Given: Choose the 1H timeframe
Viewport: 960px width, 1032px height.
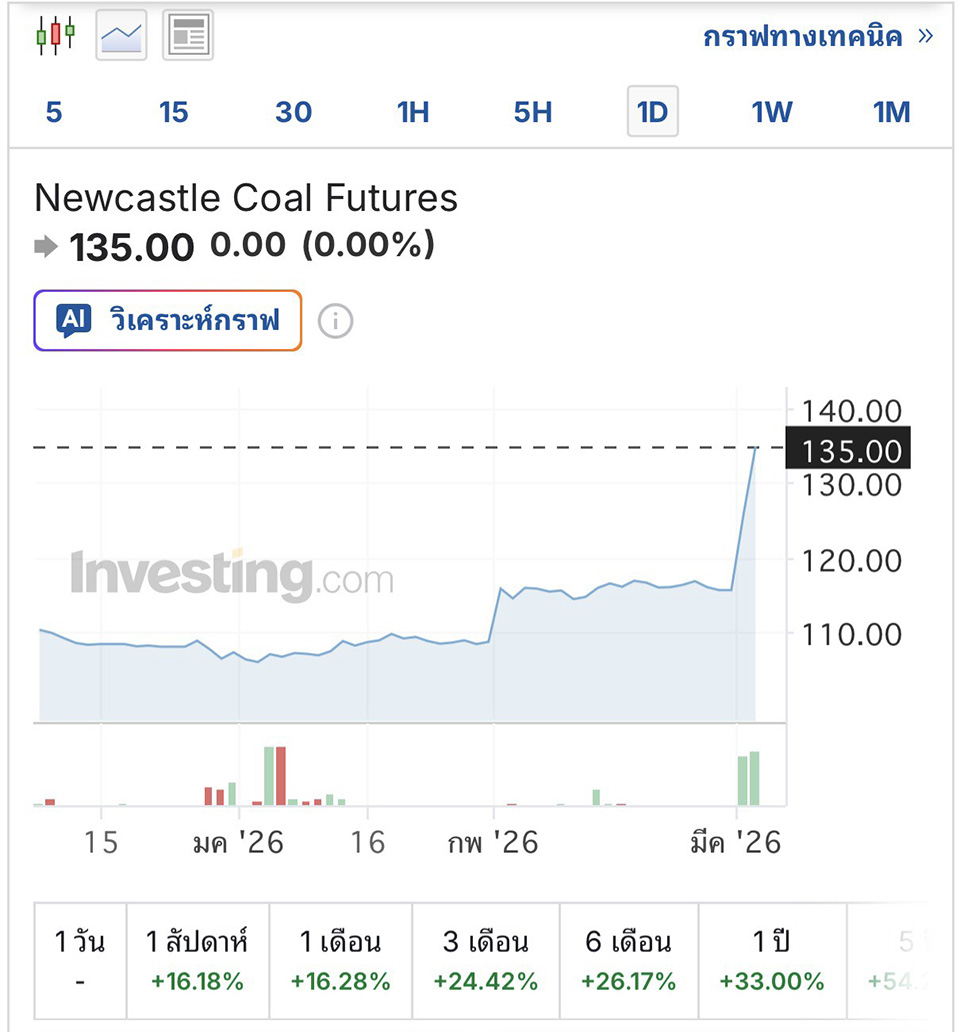Looking at the screenshot, I should pyautogui.click(x=413, y=112).
